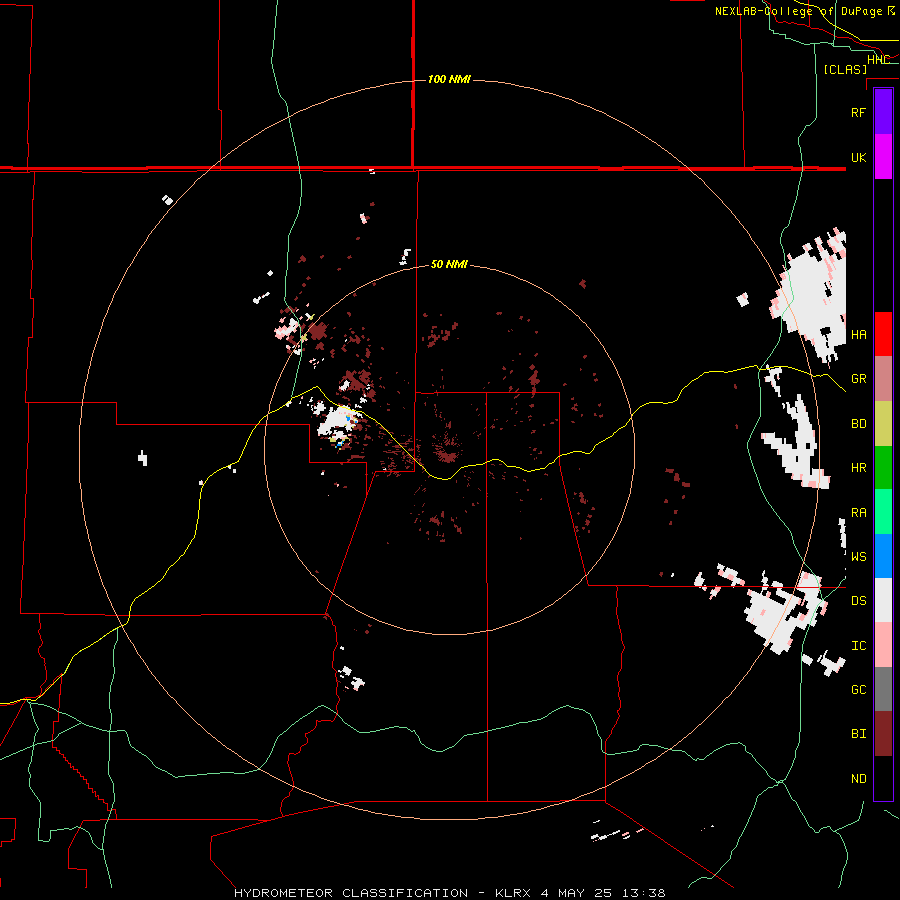Screen dimensions: 900x900
Task: Pick the HR green legend swatch
Action: click(883, 468)
